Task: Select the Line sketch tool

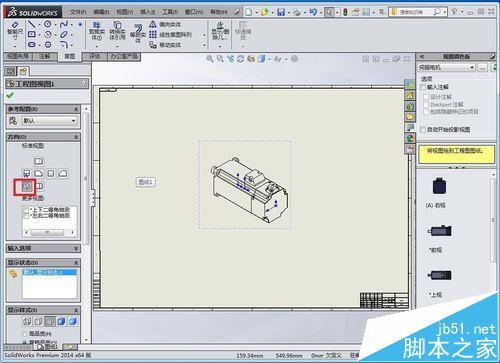Action: click(32, 24)
